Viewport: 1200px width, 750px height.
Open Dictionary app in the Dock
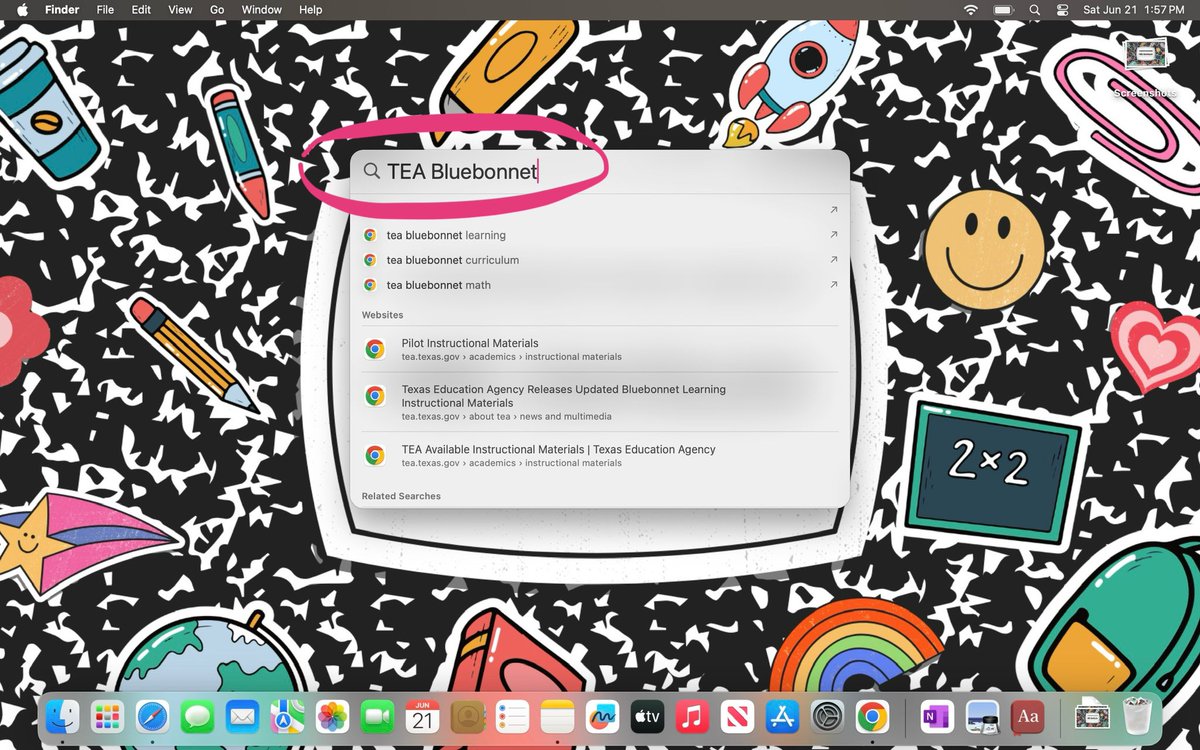click(x=1027, y=716)
